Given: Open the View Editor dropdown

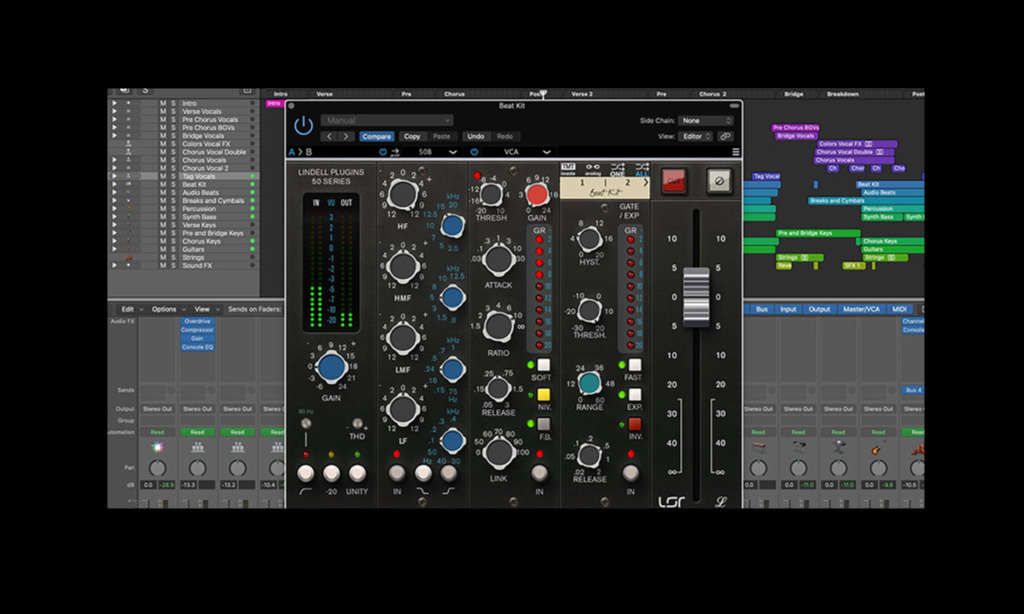Looking at the screenshot, I should coord(696,137).
